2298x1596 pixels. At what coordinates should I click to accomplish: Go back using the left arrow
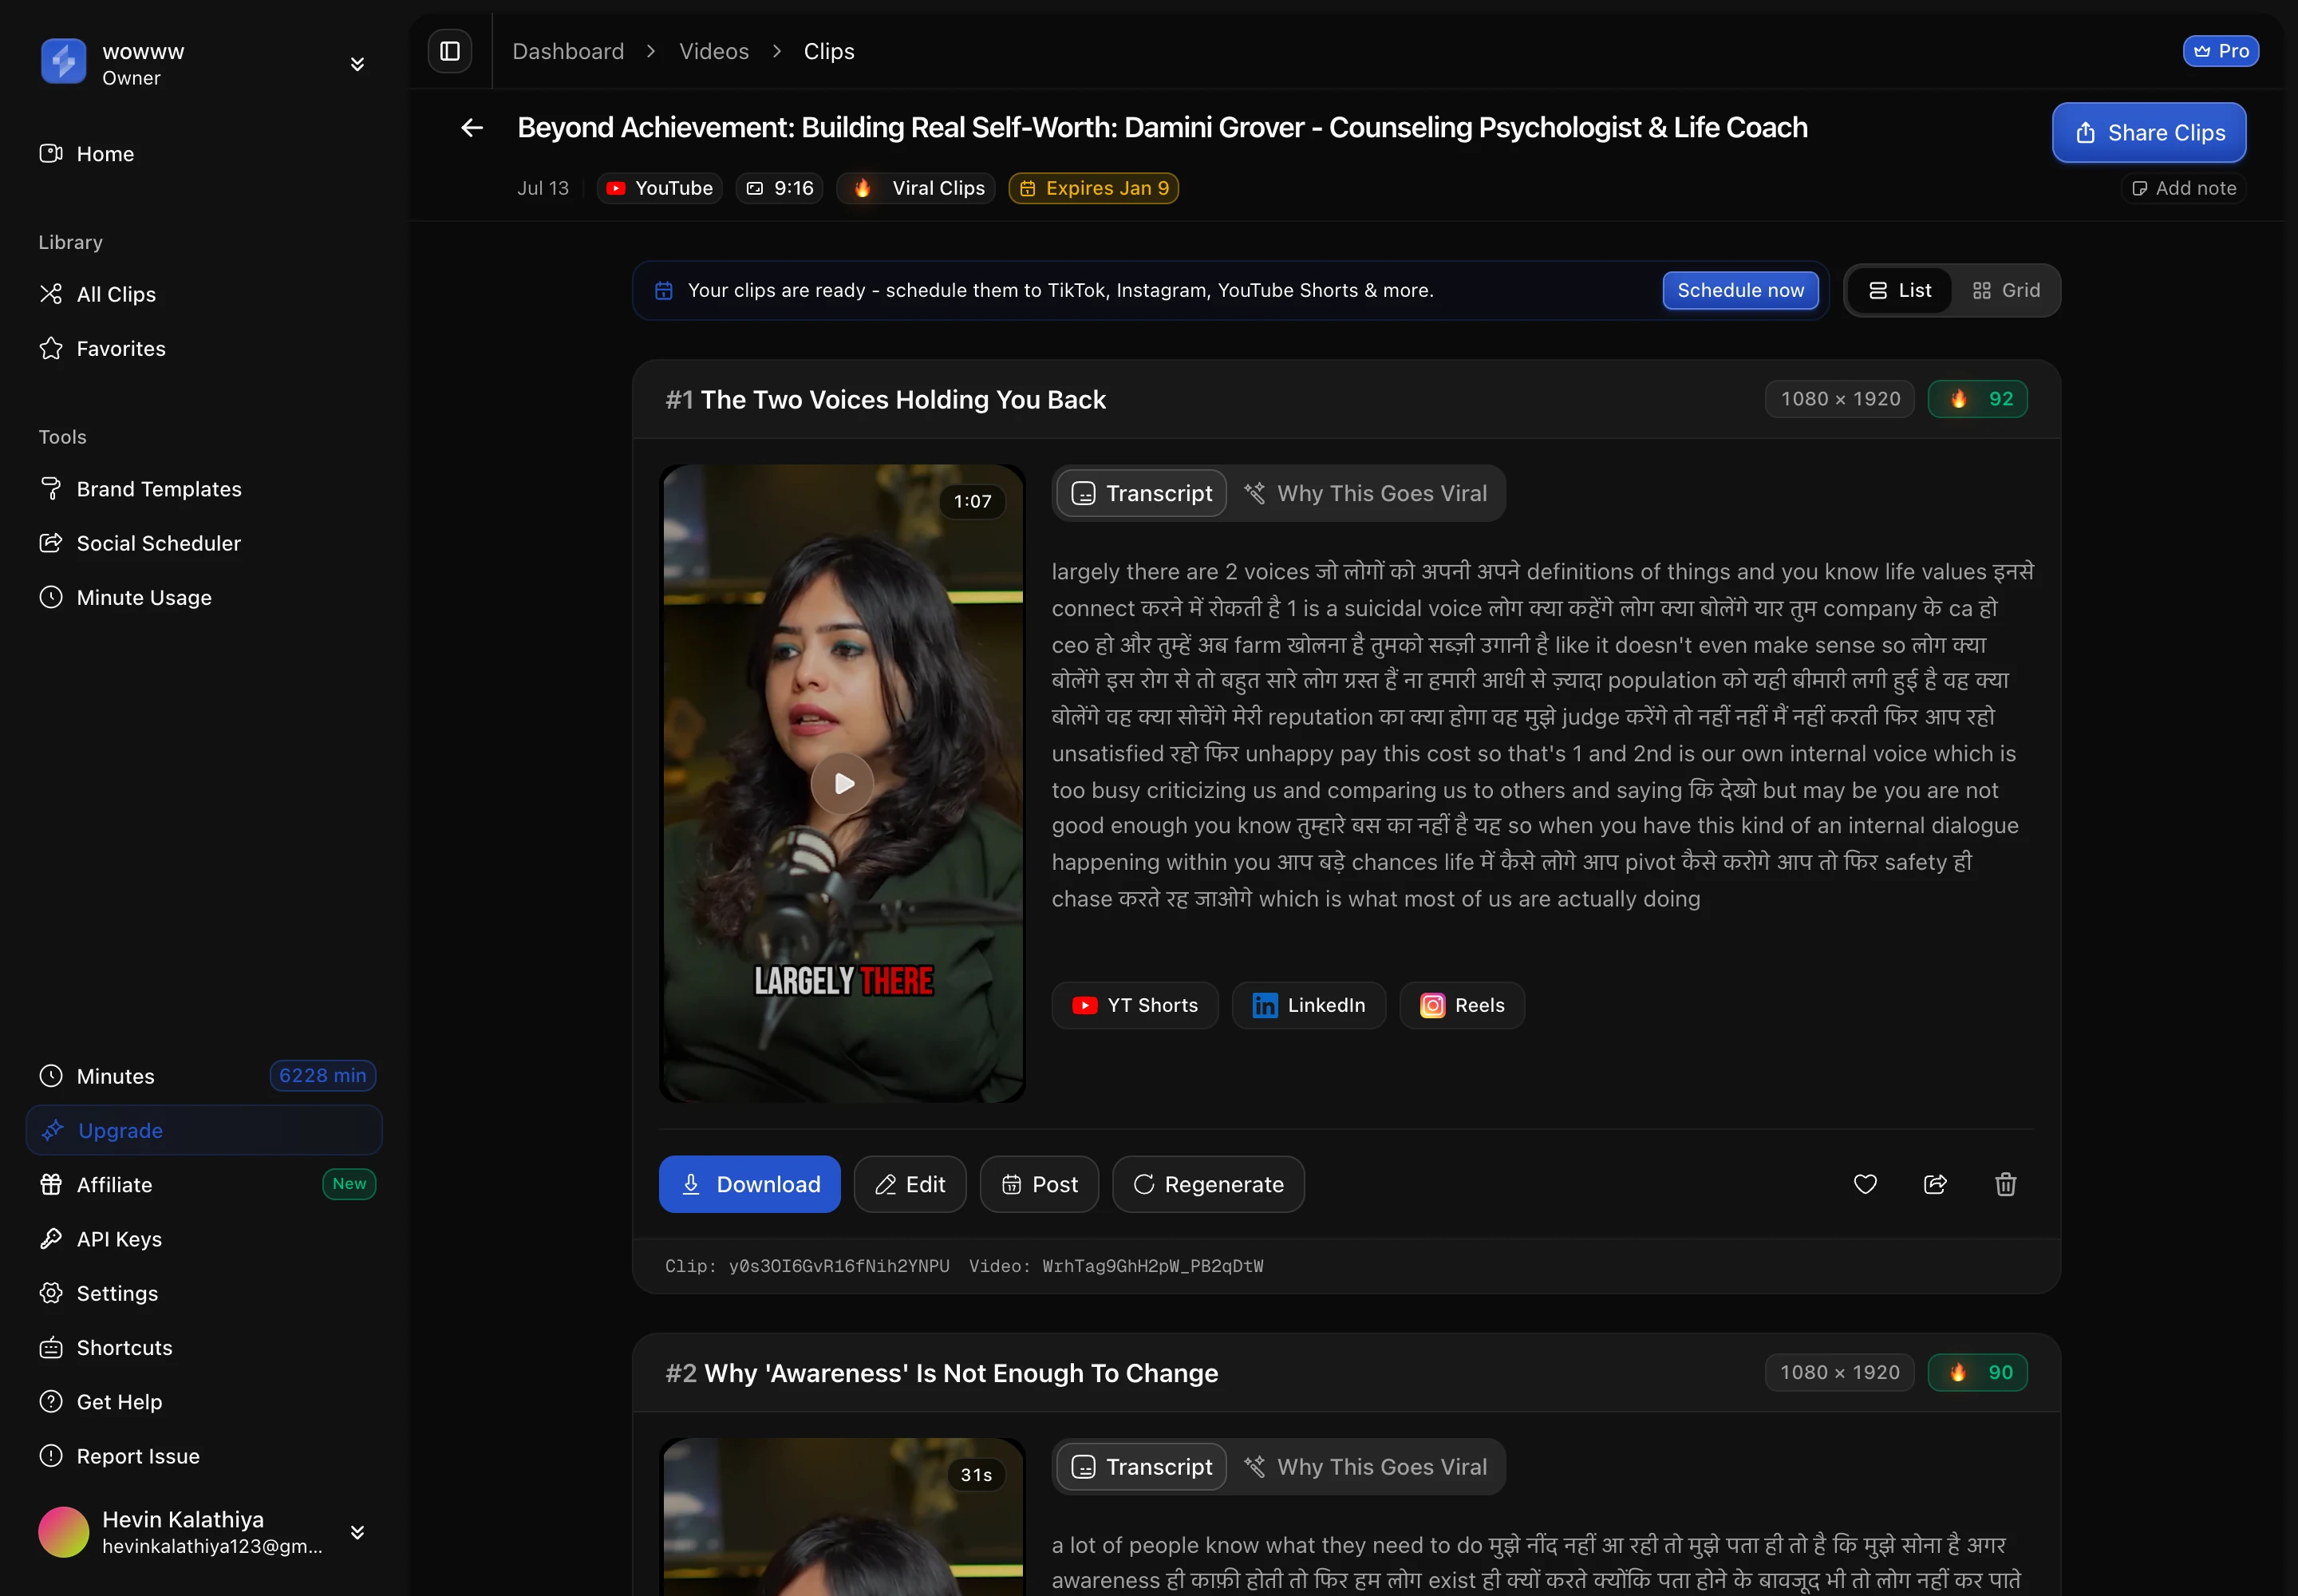pyautogui.click(x=472, y=128)
